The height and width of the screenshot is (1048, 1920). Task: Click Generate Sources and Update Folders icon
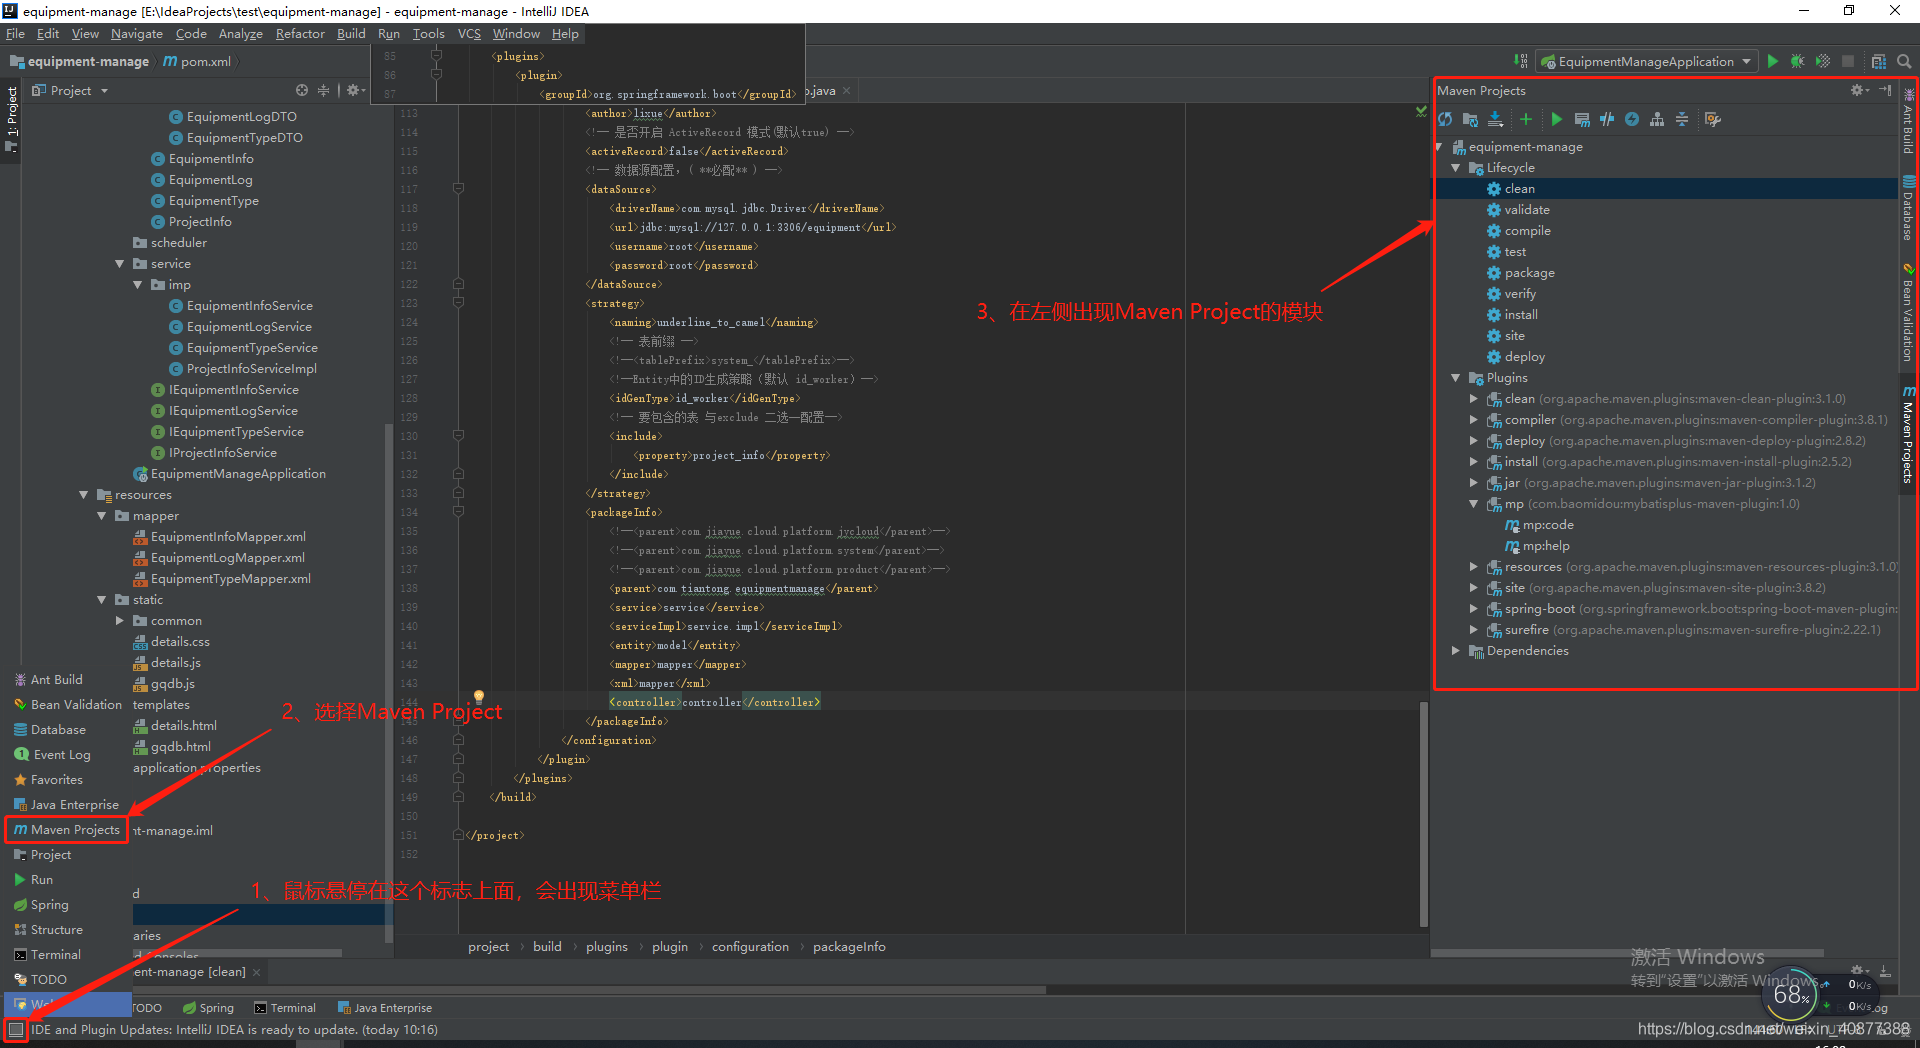pyautogui.click(x=1470, y=119)
